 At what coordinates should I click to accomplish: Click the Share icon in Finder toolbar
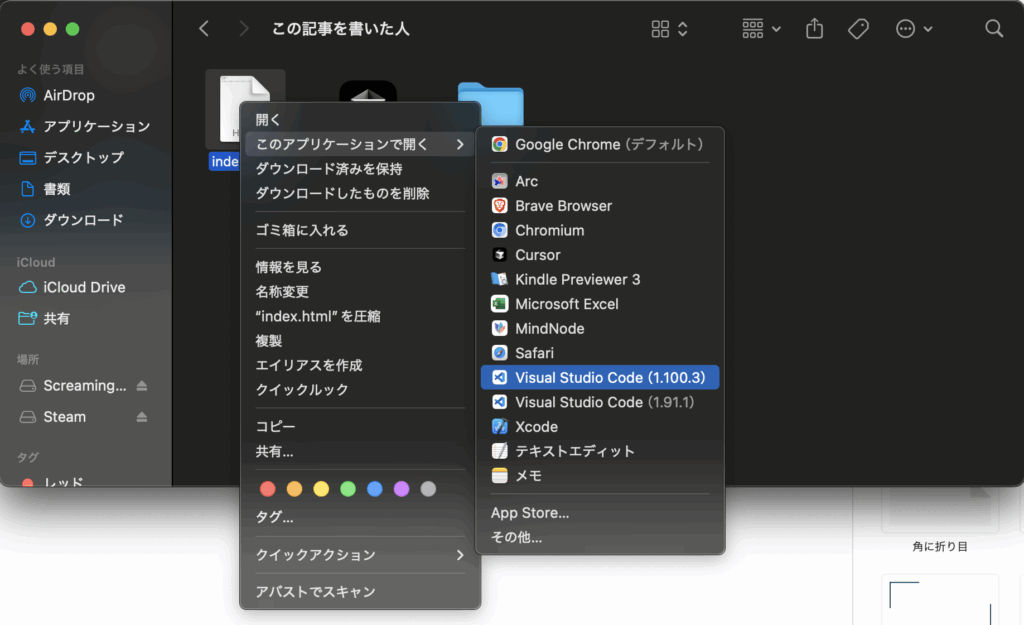pyautogui.click(x=814, y=28)
